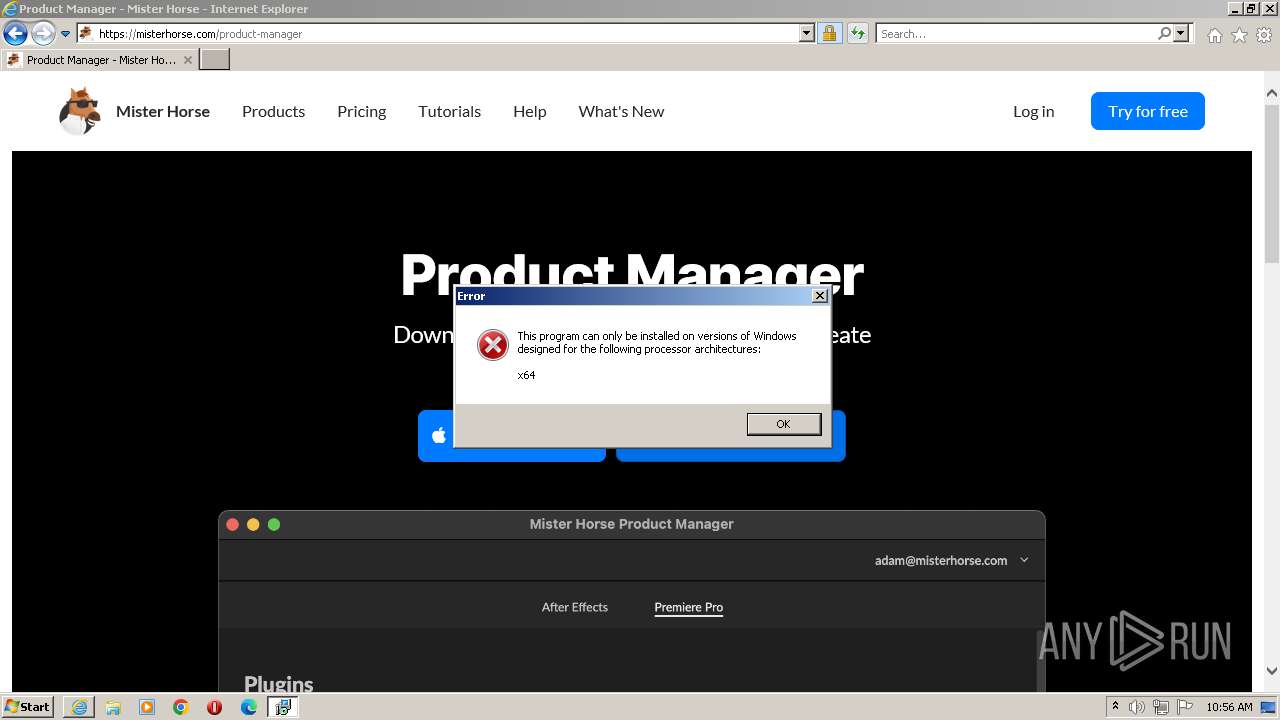Click the Log in link
This screenshot has height=720, width=1280.
click(1033, 111)
